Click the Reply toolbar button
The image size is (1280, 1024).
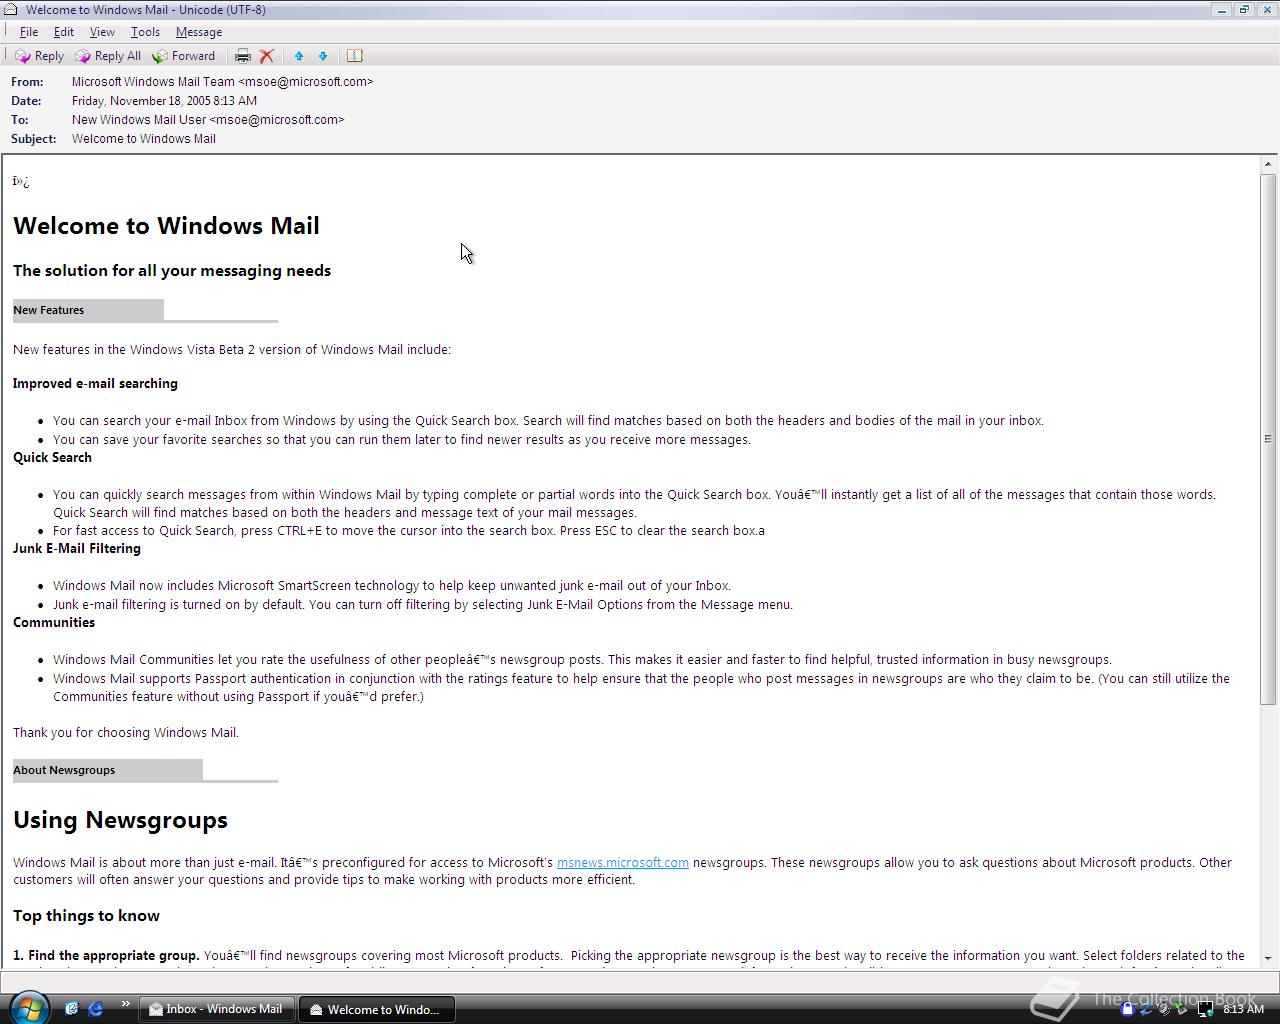(39, 56)
